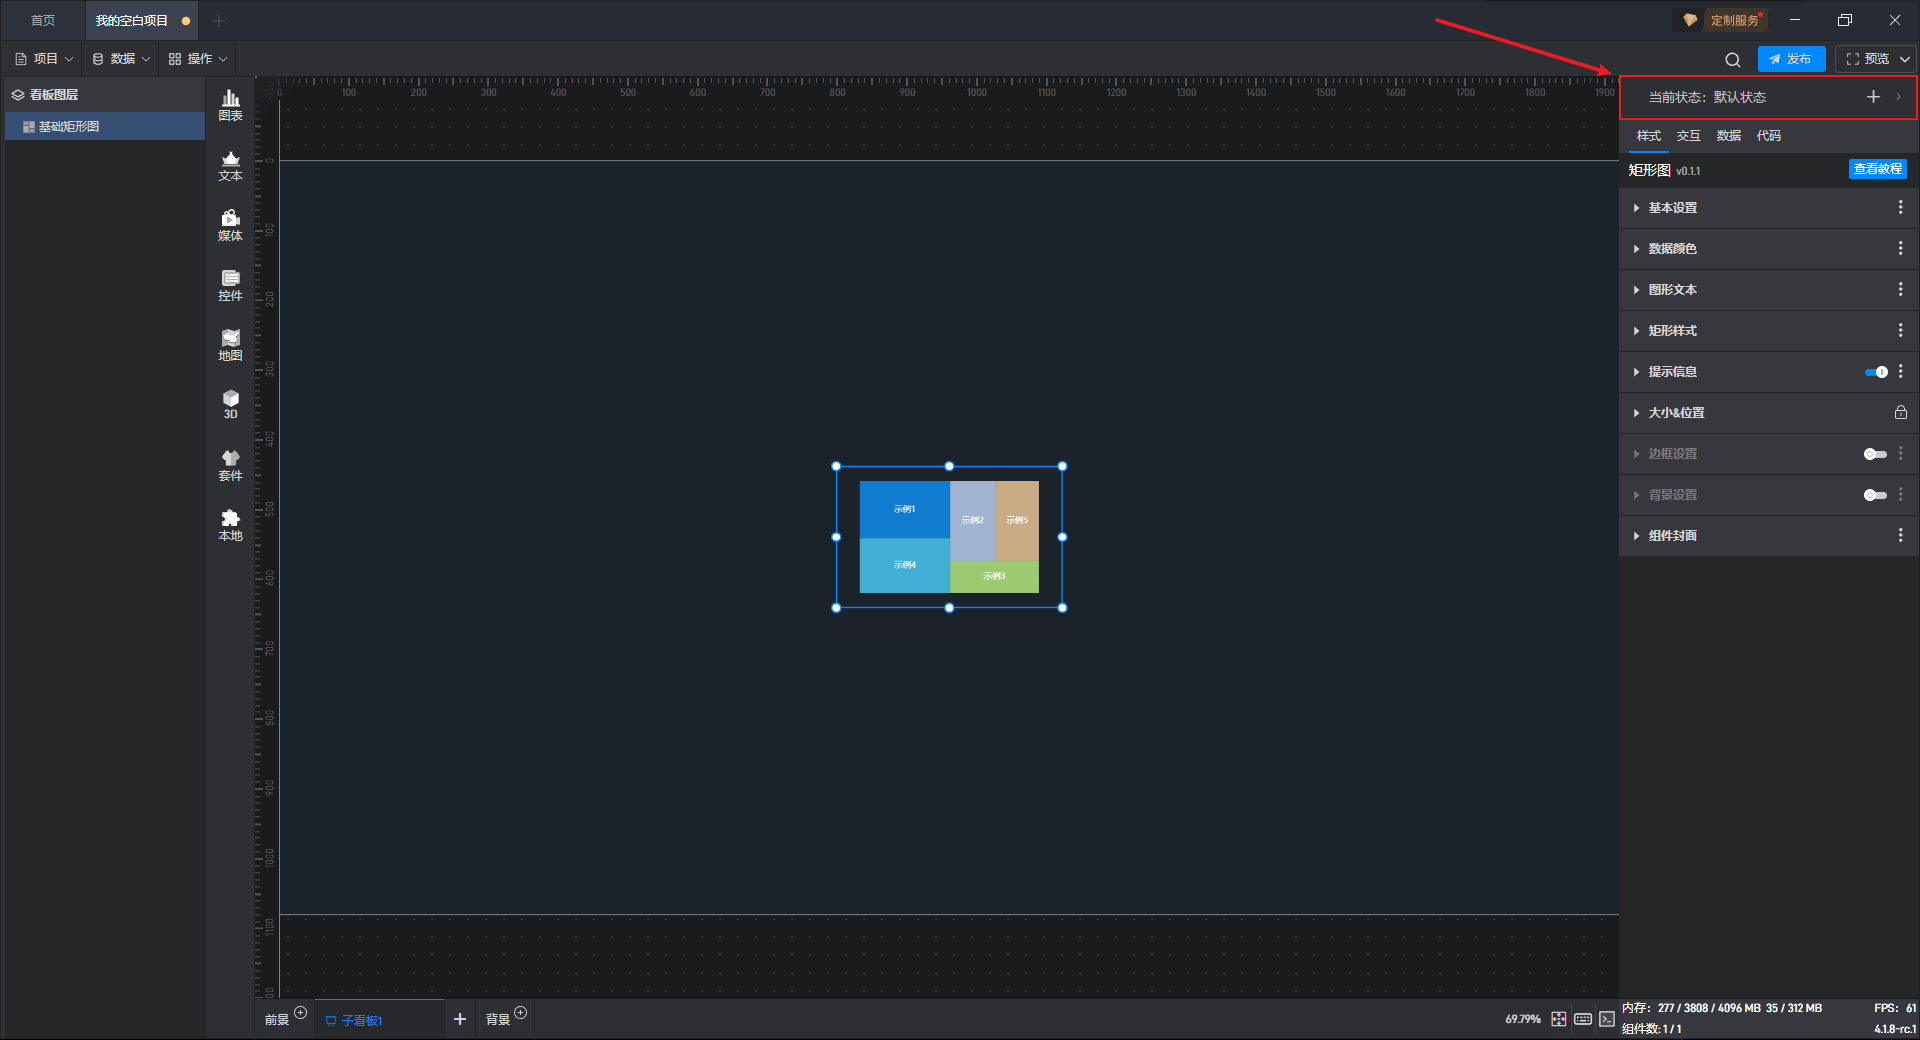Add a new state with plus icon
Image resolution: width=1920 pixels, height=1040 pixels.
(1873, 97)
